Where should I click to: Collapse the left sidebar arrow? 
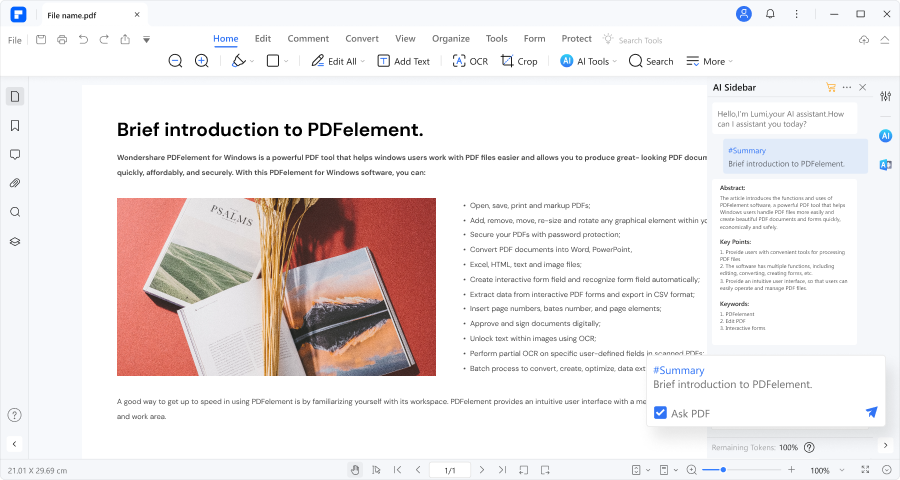click(14, 443)
